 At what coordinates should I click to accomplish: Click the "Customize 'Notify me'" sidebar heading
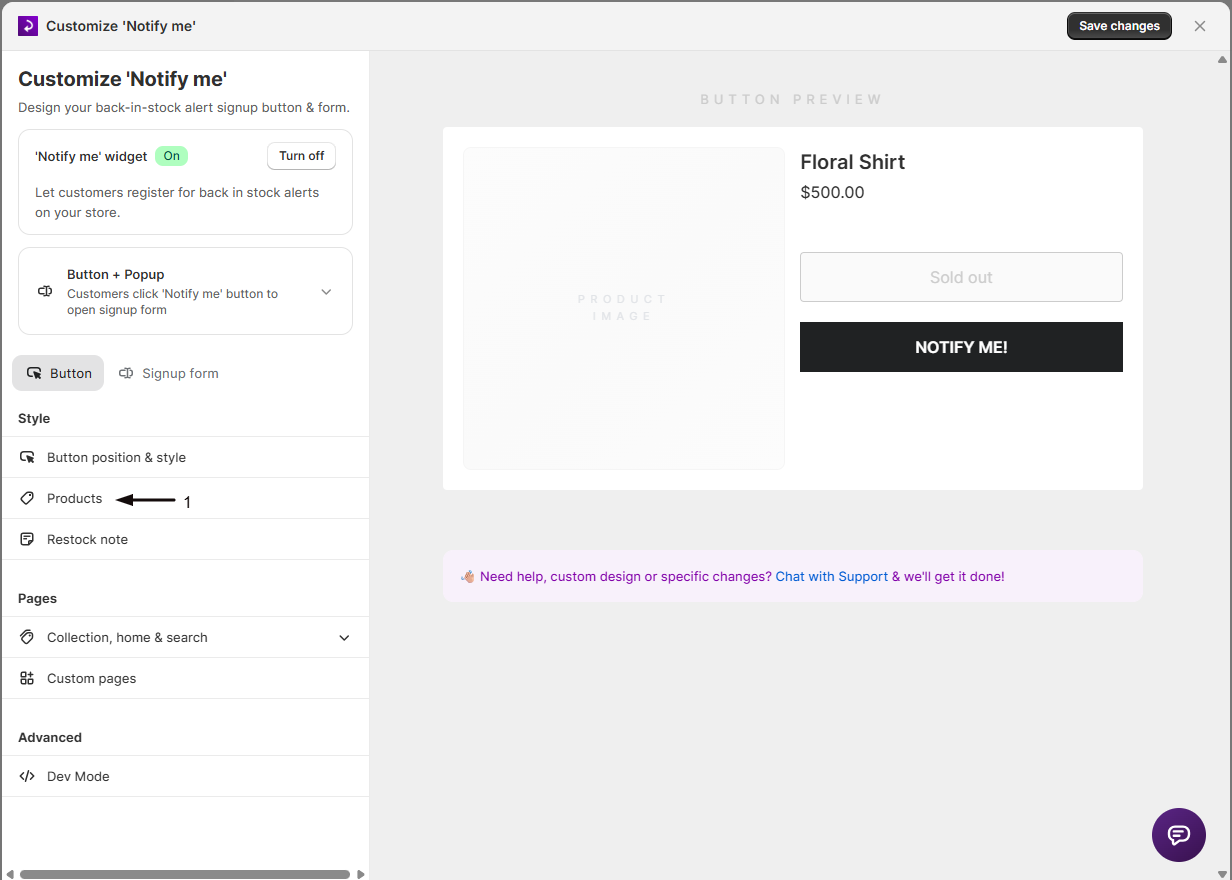pos(123,79)
